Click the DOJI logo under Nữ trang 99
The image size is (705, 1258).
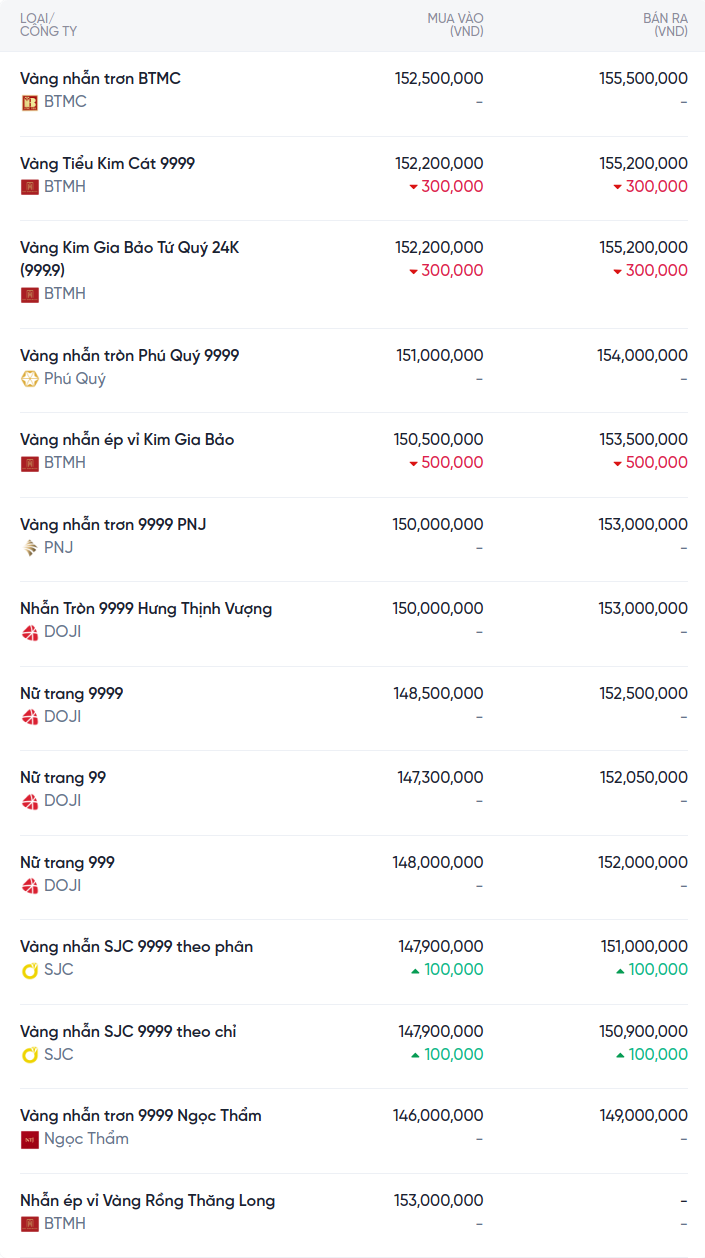tap(30, 801)
